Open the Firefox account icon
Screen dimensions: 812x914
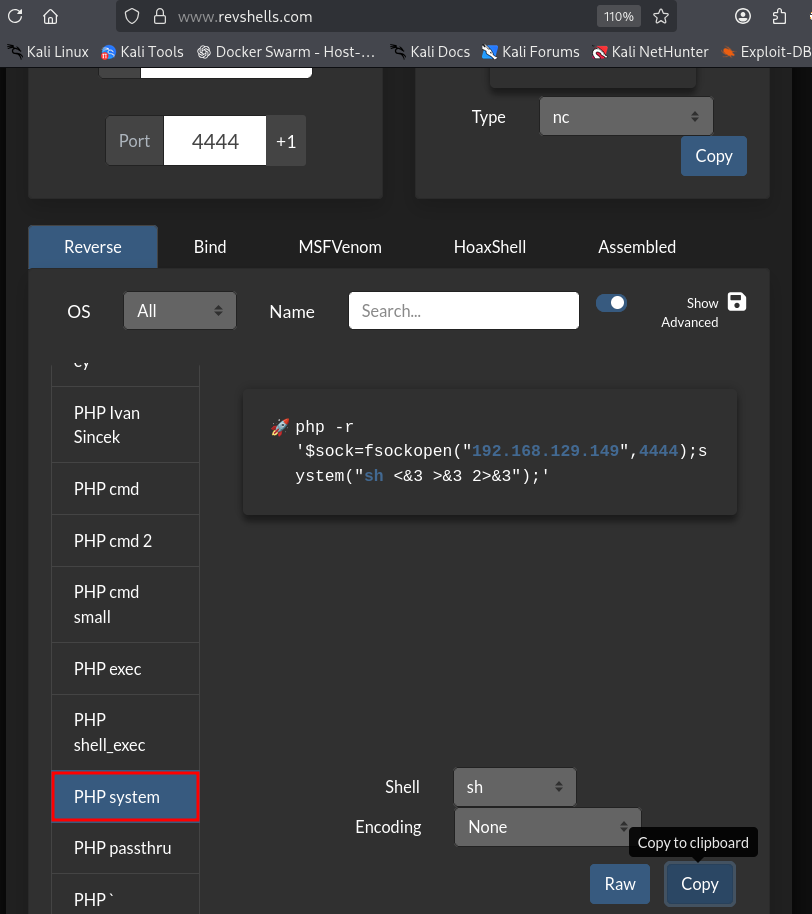click(x=743, y=16)
